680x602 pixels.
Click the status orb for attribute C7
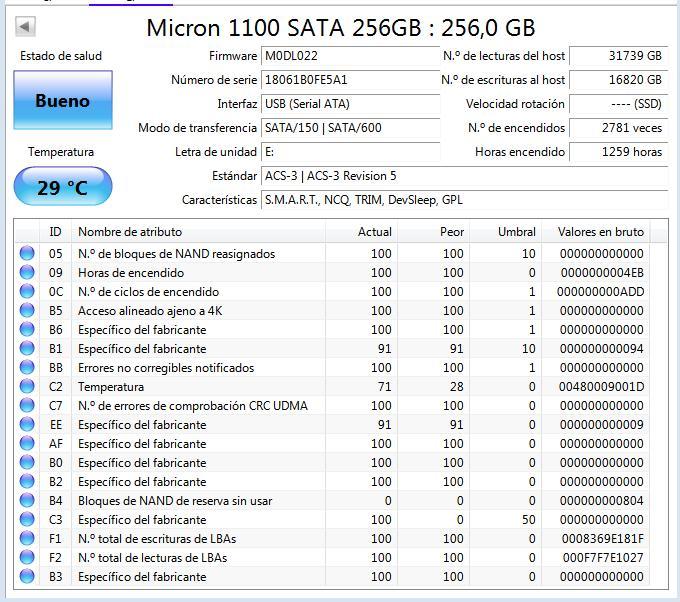coord(27,405)
